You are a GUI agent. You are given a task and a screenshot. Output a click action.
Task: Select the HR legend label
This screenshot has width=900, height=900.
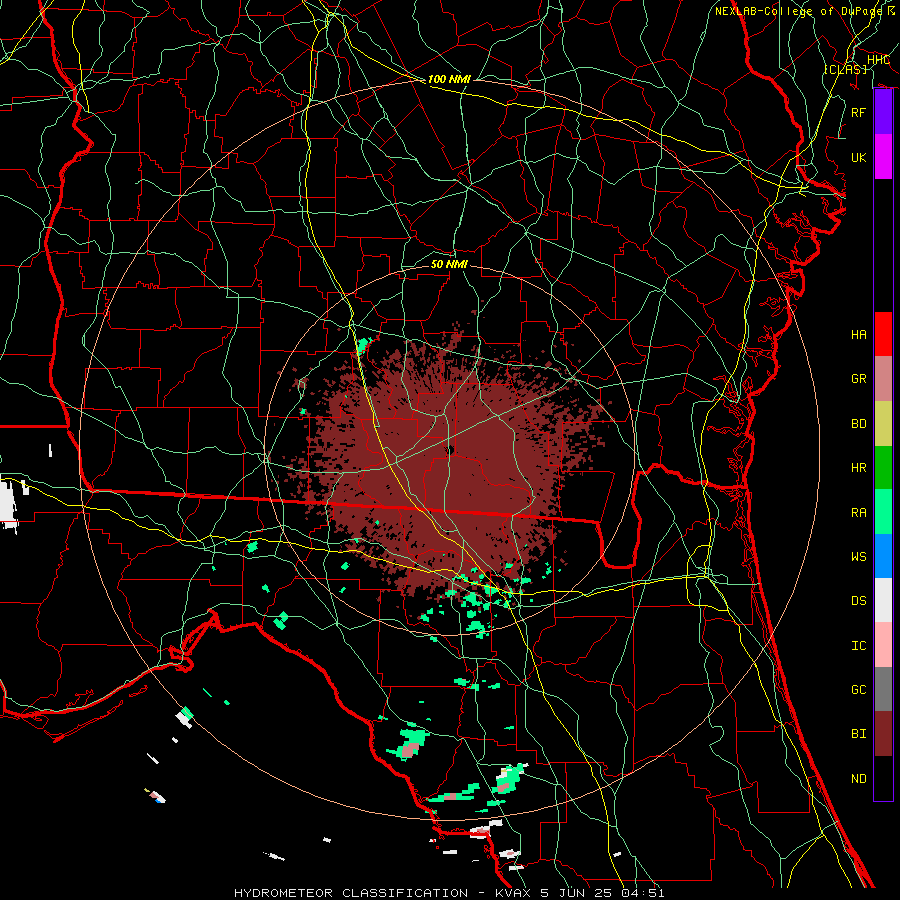(858, 468)
